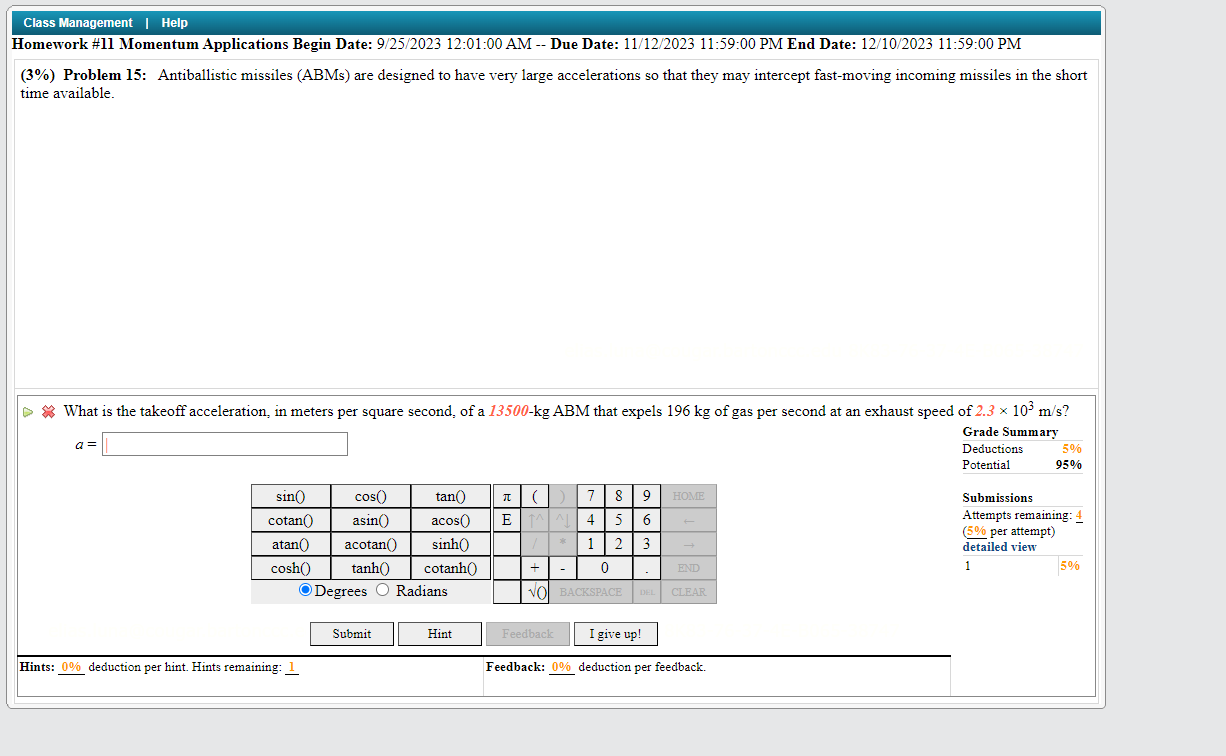Click the red asterisk icon

tap(47, 411)
